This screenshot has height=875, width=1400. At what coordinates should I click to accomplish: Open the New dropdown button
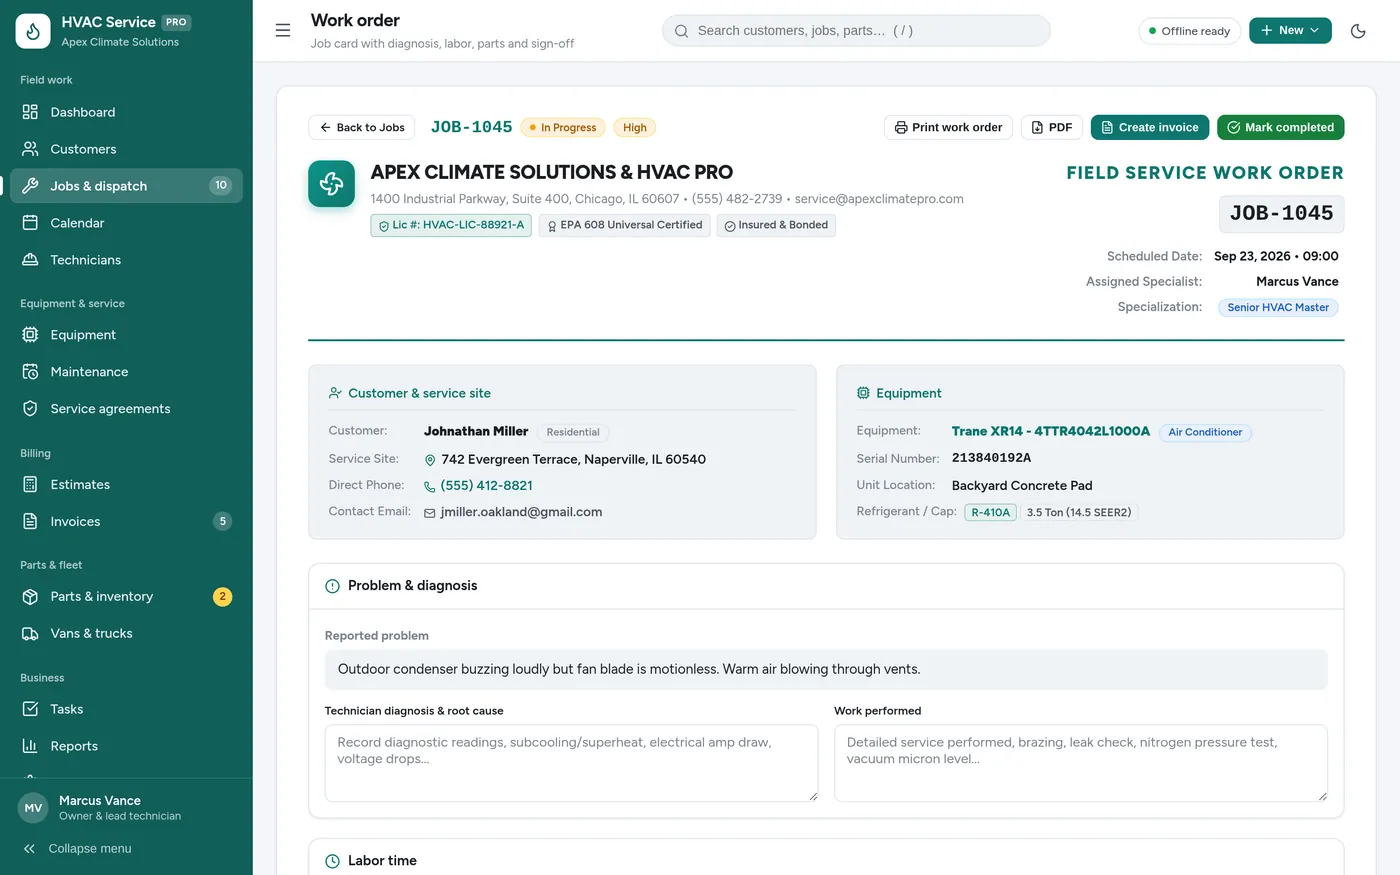pos(1290,31)
